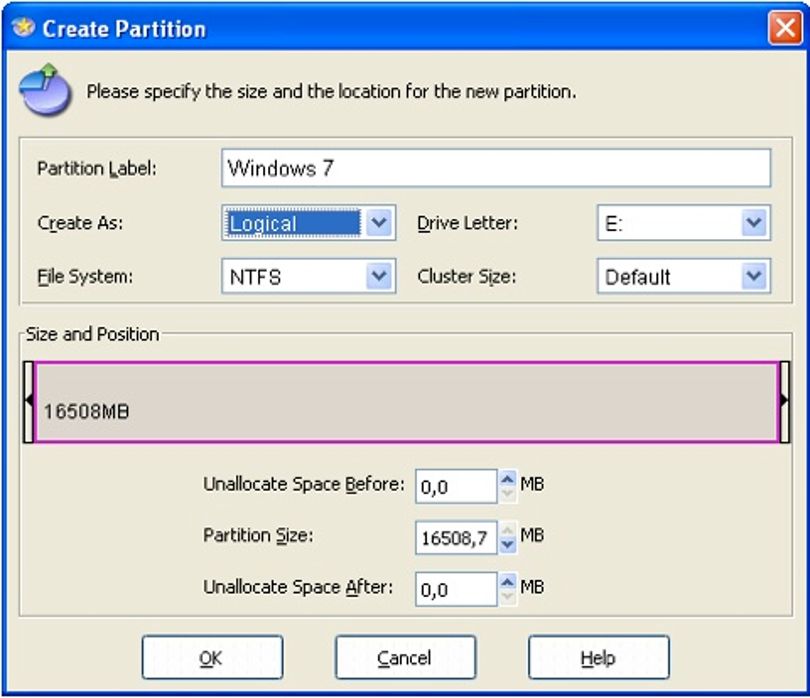Click the Create Partition title bar icon
This screenshot has width=810, height=698.
tap(23, 27)
